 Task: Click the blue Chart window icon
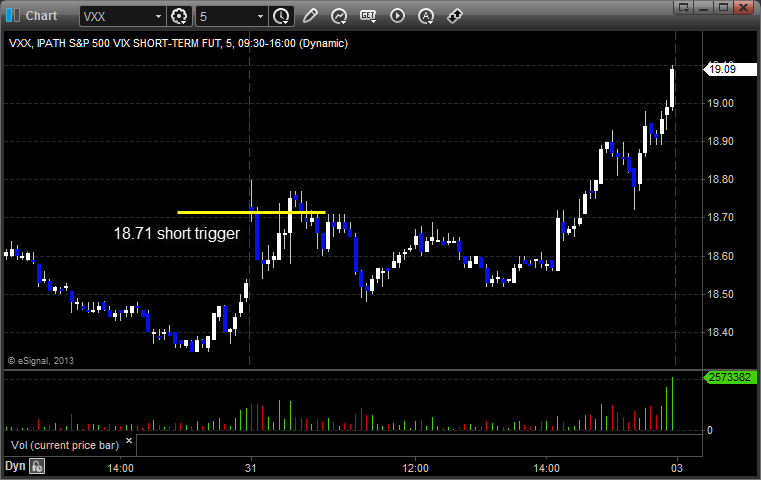click(12, 16)
